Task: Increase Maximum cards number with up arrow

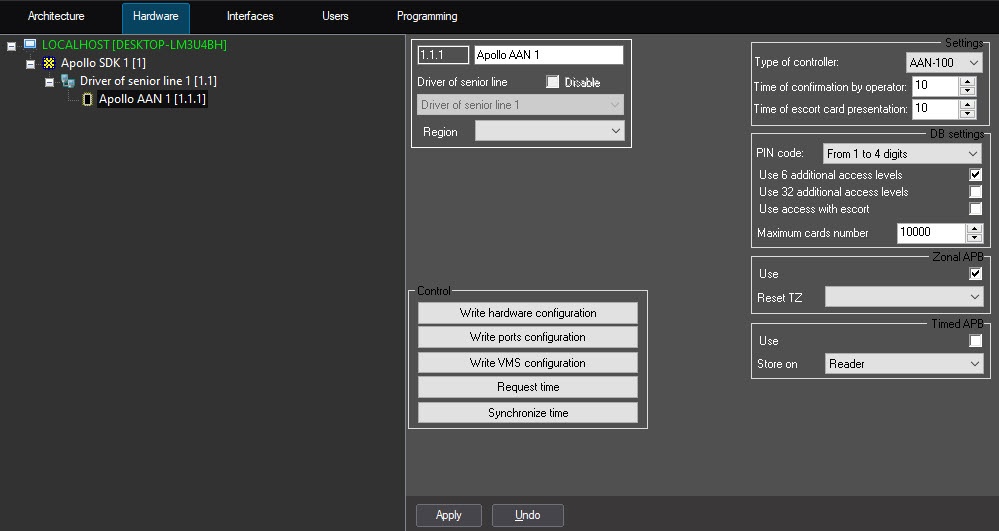Action: 974,228
